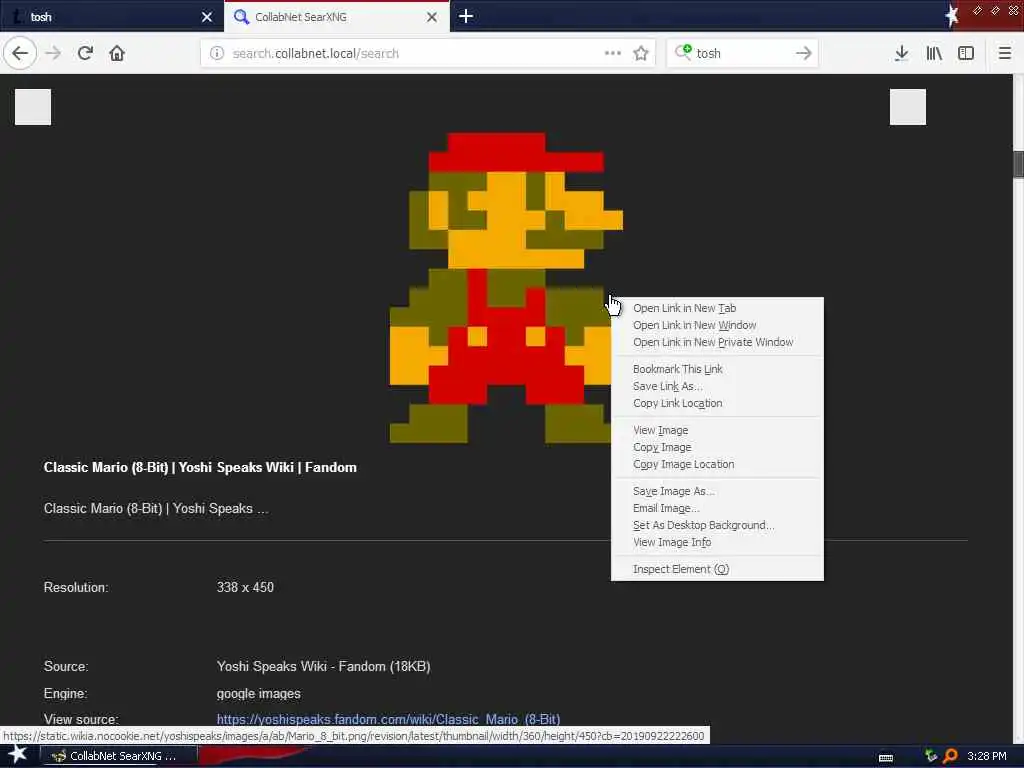
Task: Close the CollabNet SearXNG tab
Action: point(432,17)
